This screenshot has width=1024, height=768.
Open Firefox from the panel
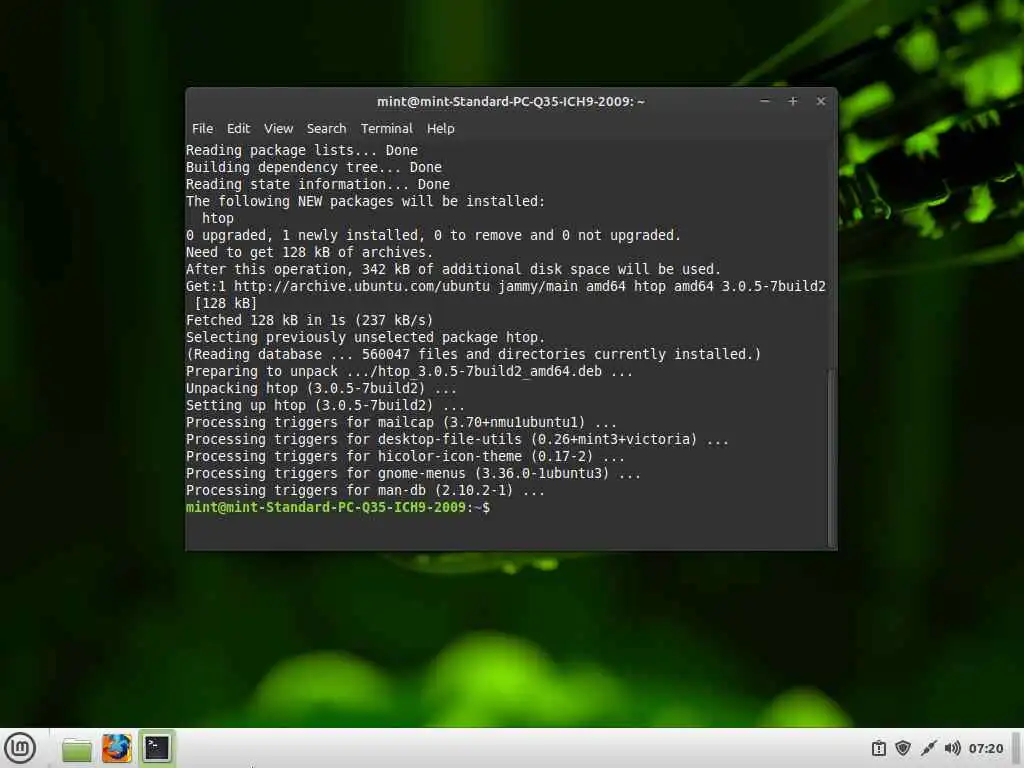116,748
